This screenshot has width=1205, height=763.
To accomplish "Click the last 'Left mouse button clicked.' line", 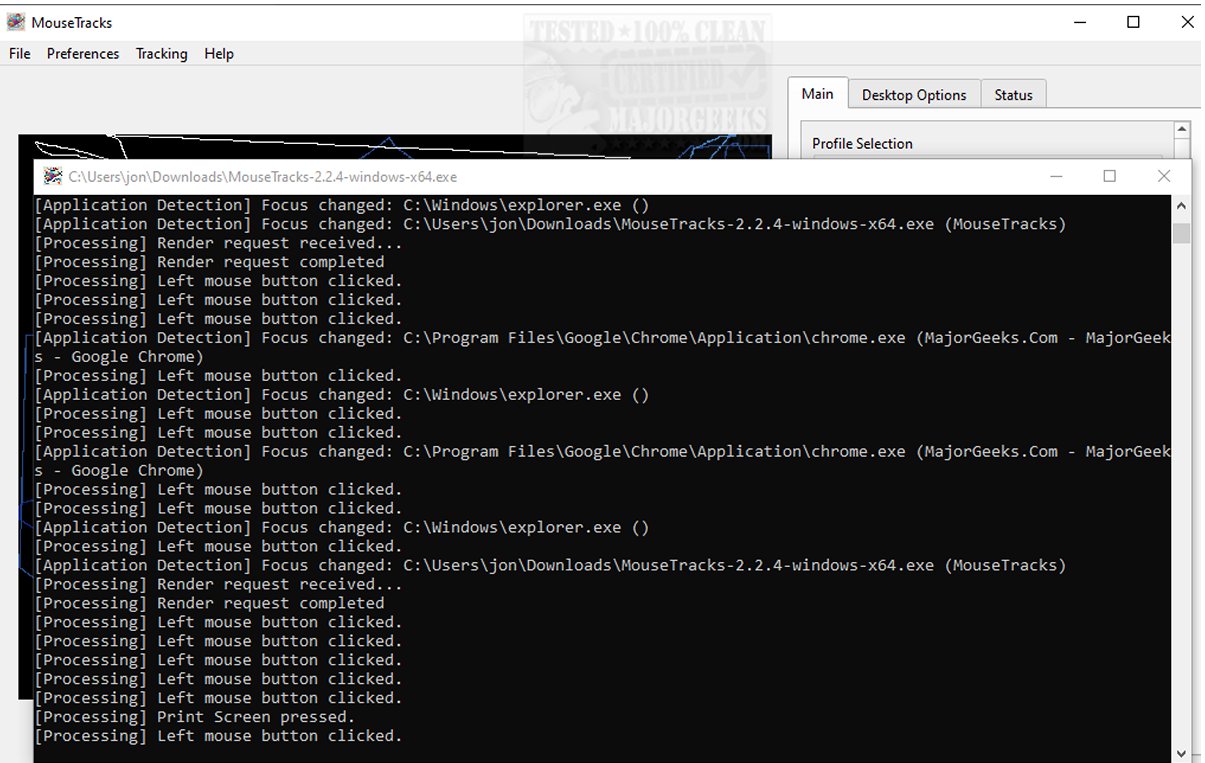I will pyautogui.click(x=218, y=736).
